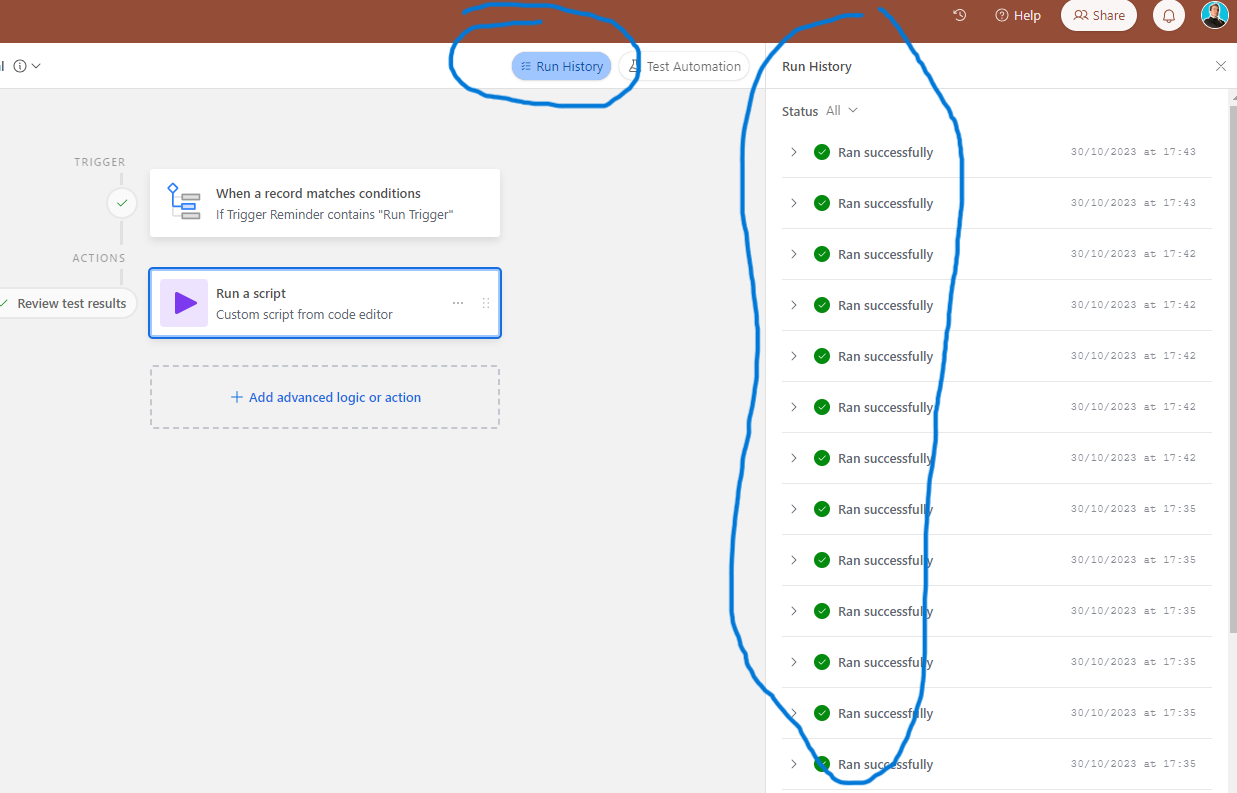Image resolution: width=1237 pixels, height=793 pixels.
Task: Open the automation name dropdown chevron
Action: click(x=36, y=66)
